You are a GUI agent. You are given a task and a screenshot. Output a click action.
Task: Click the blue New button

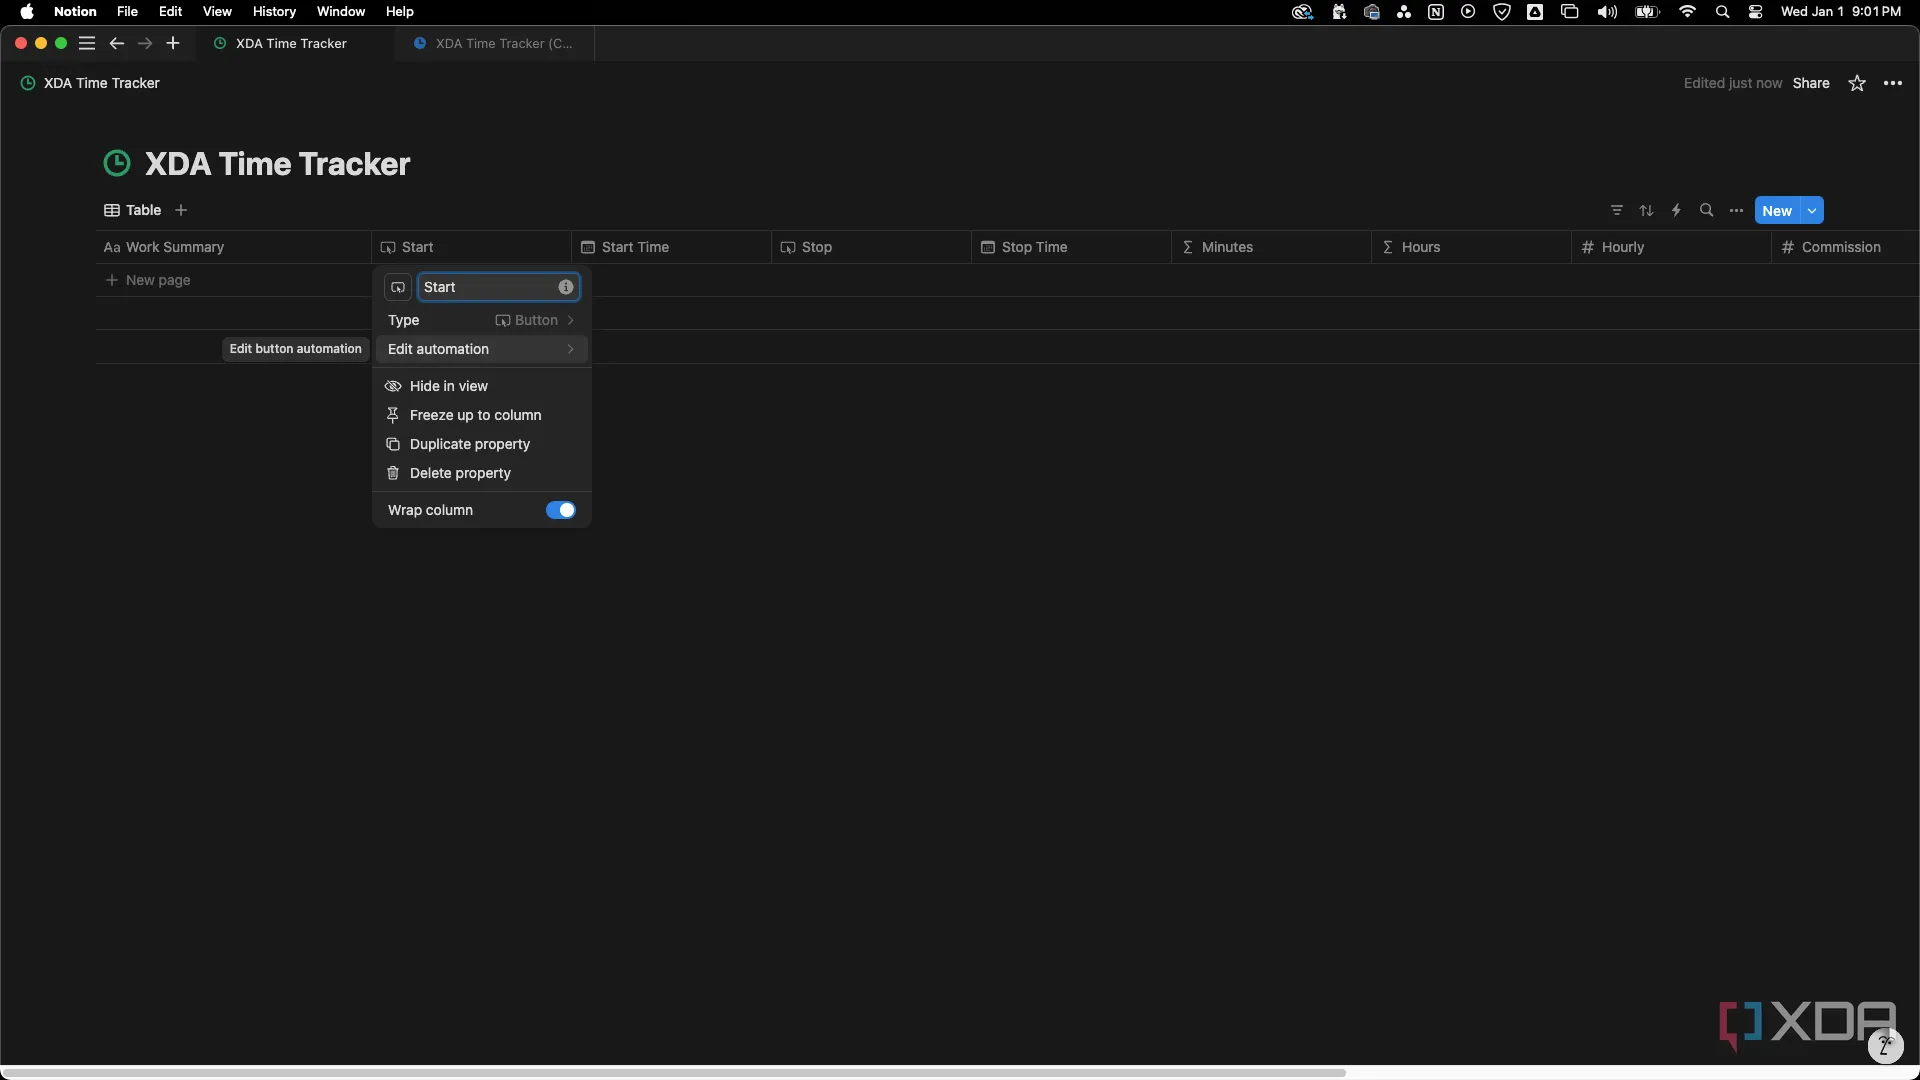(x=1777, y=210)
